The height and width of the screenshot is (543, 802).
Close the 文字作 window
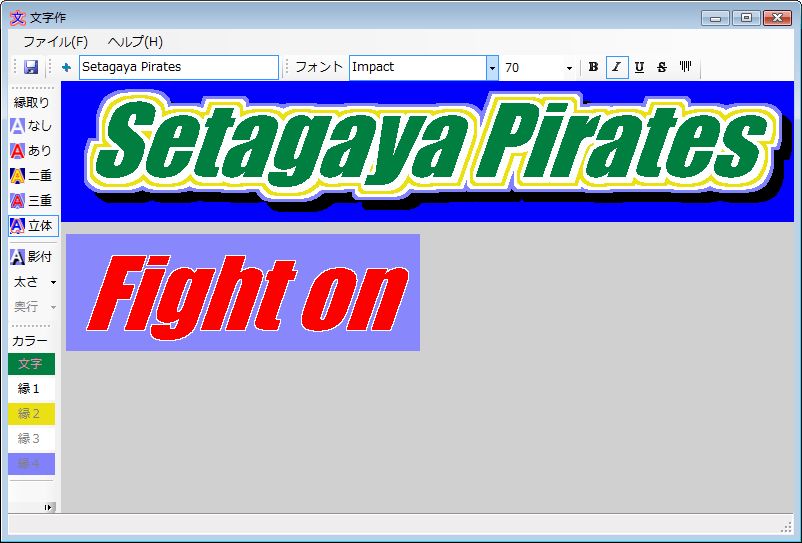click(x=777, y=18)
